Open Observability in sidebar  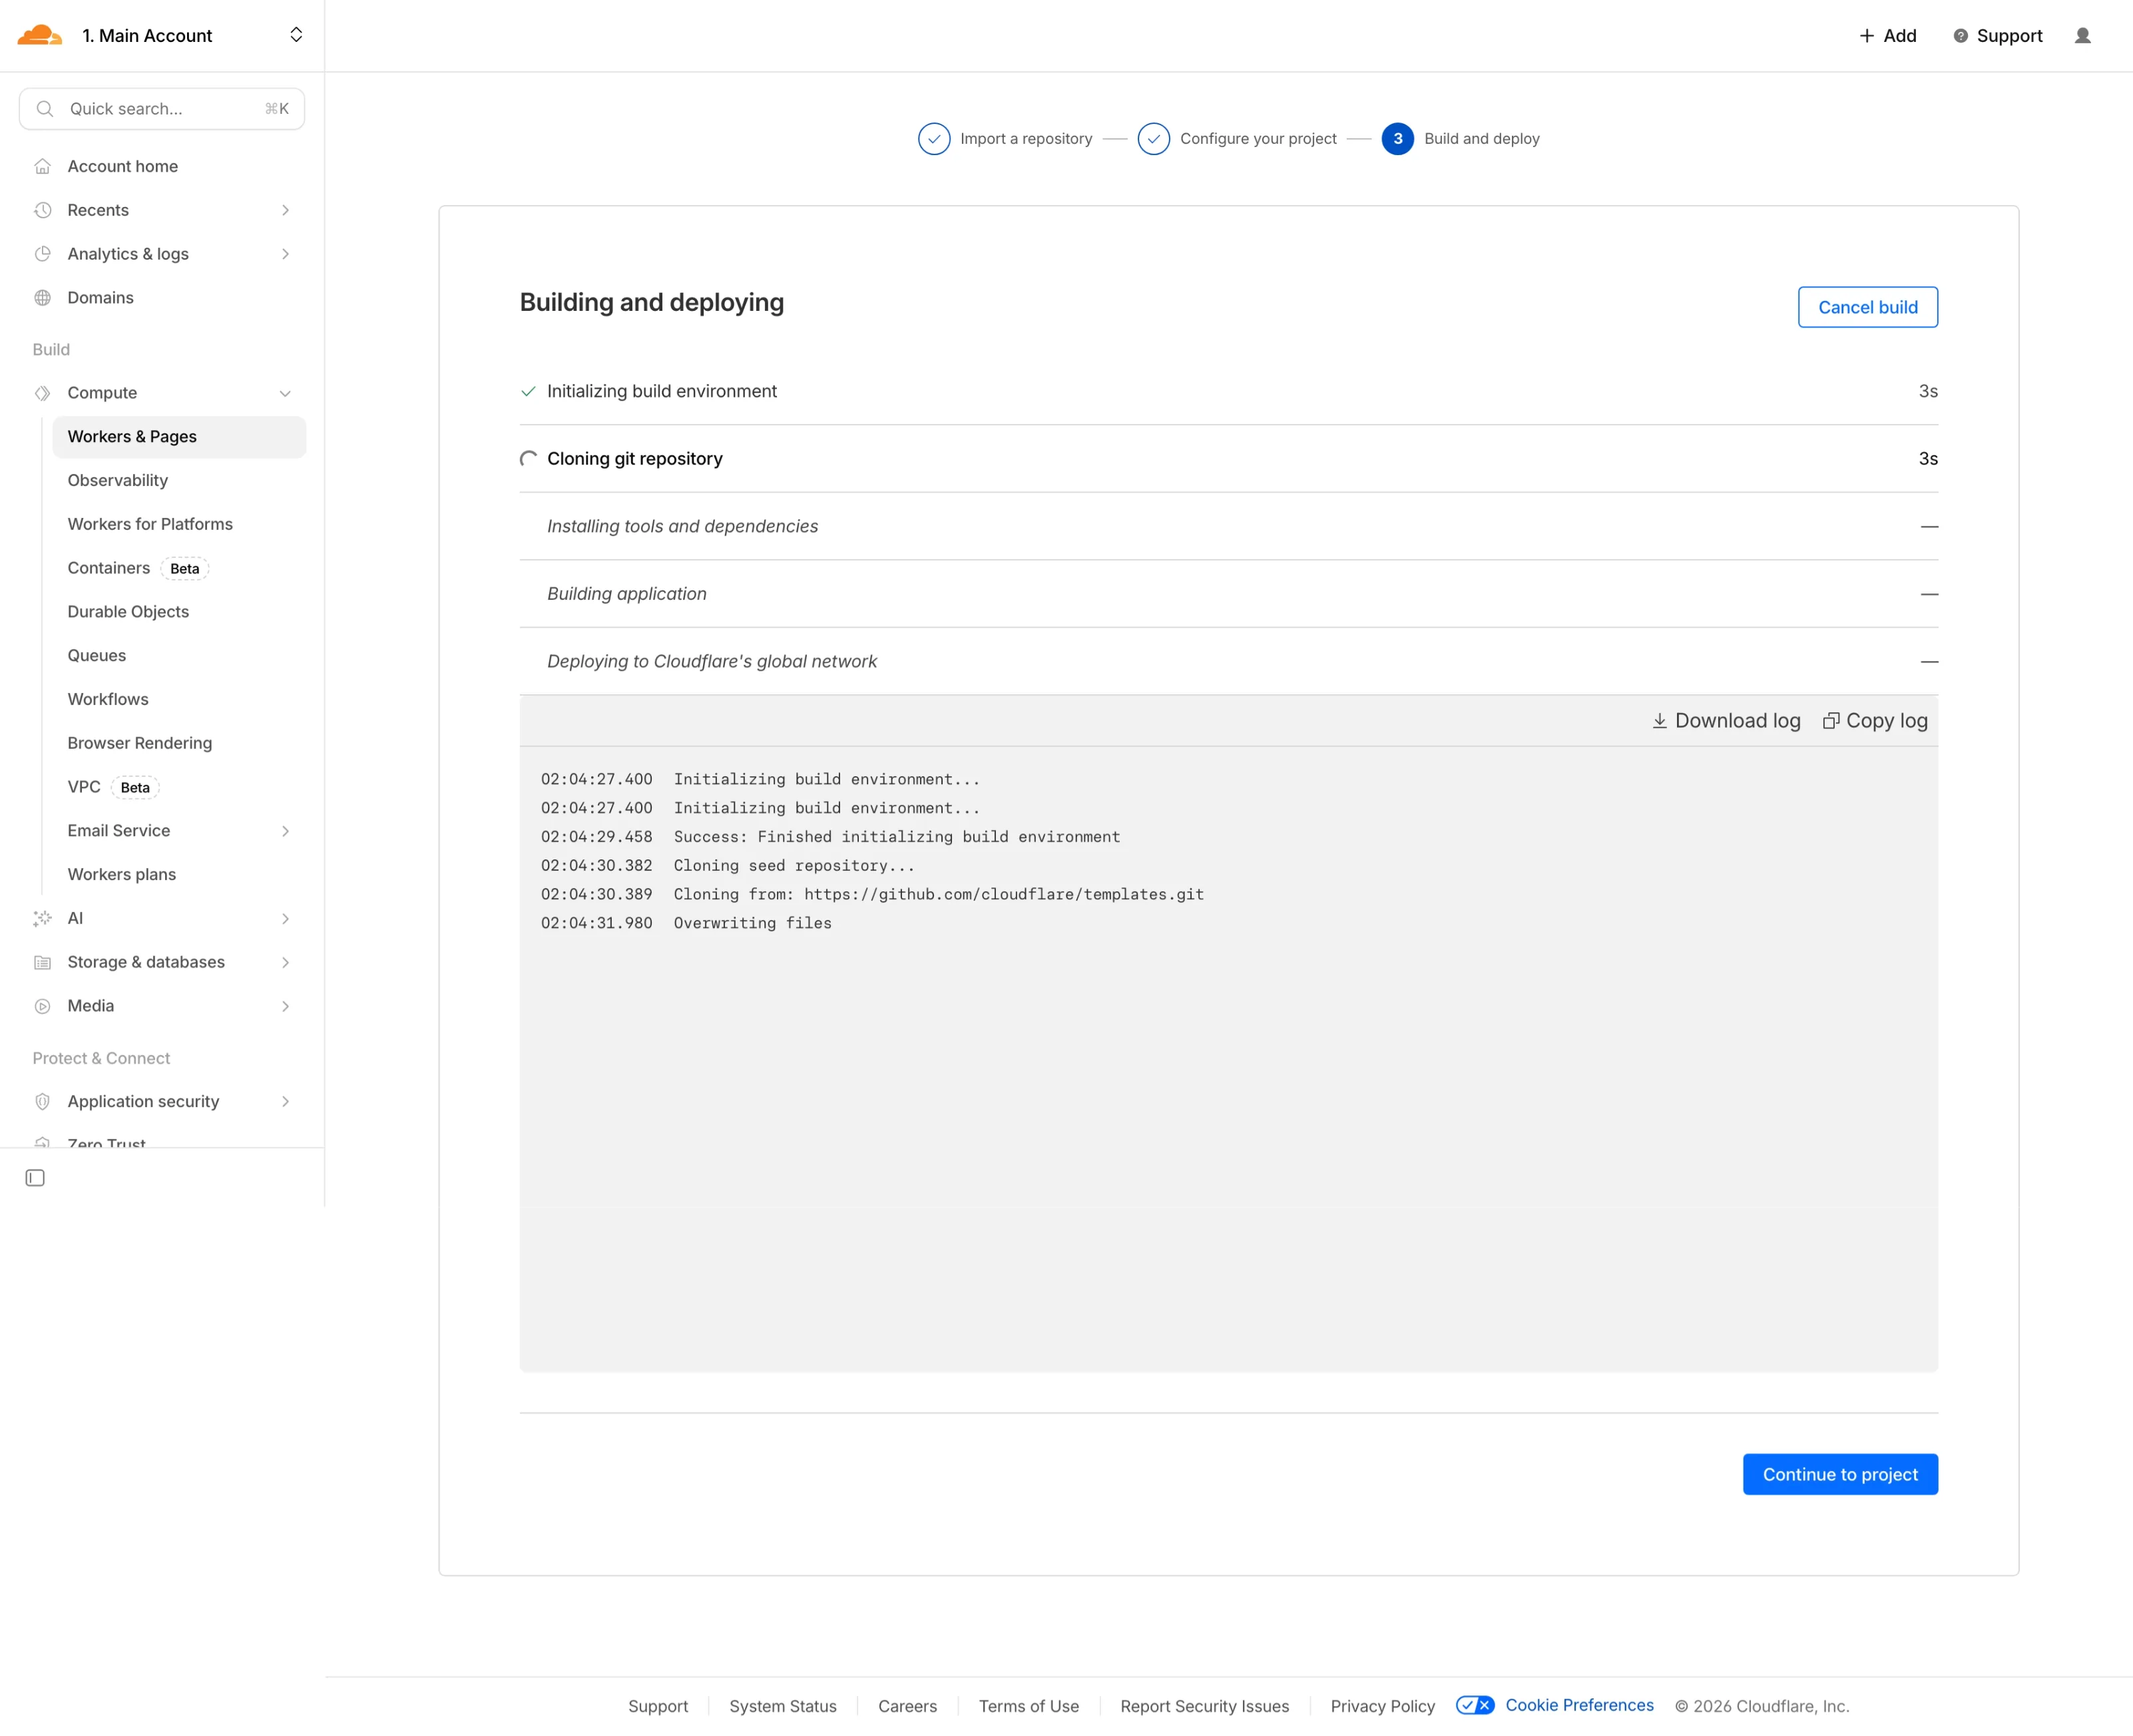(x=117, y=481)
